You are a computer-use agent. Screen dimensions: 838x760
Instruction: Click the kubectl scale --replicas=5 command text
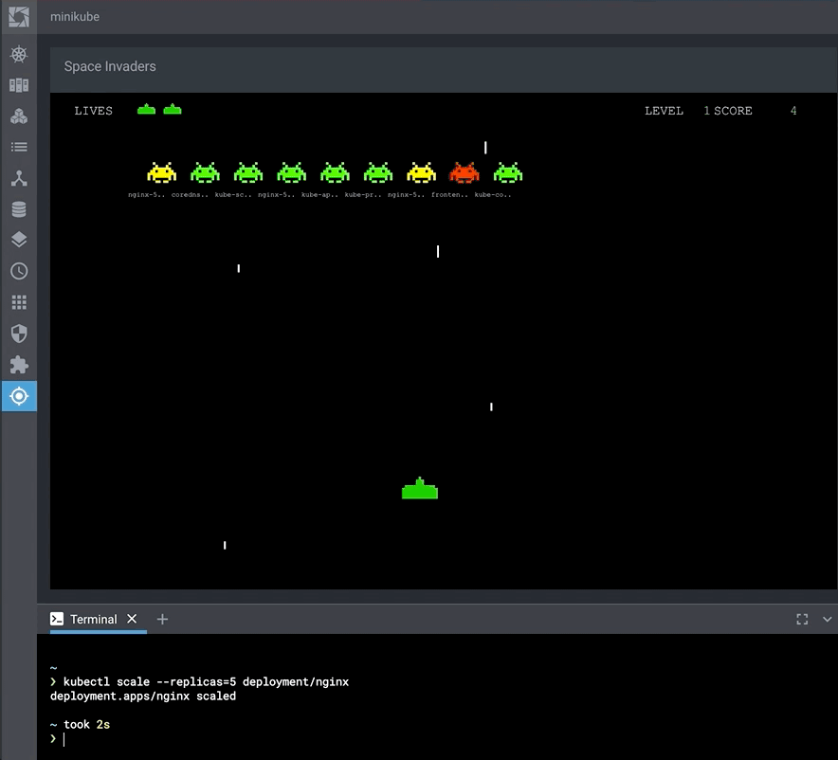tap(206, 681)
